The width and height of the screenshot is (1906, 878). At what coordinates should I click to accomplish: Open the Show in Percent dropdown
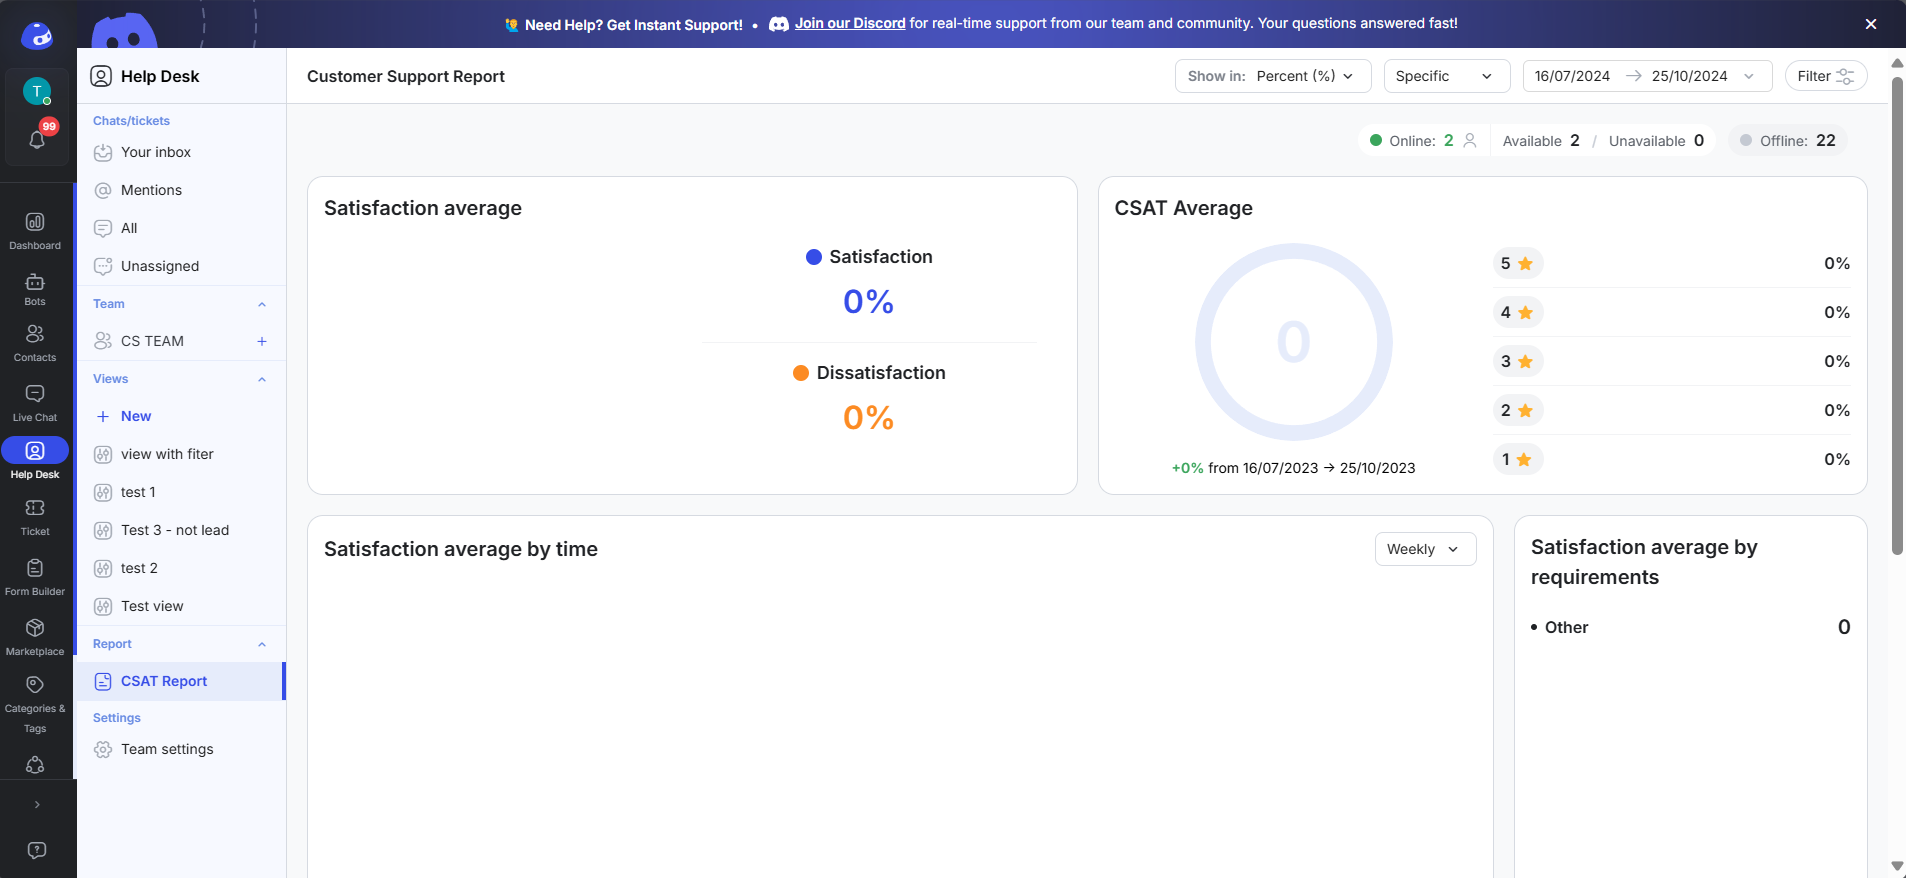[1271, 76]
